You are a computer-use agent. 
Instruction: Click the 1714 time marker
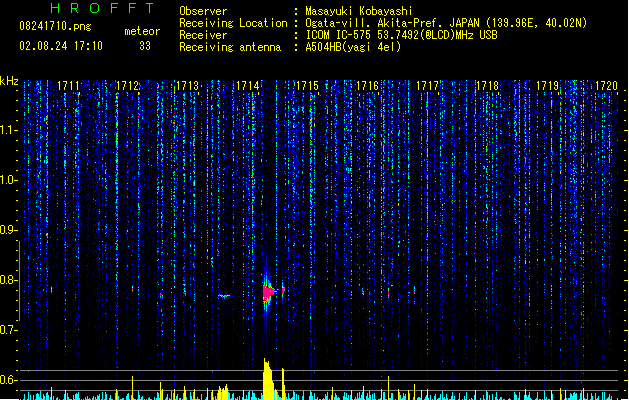tap(248, 86)
